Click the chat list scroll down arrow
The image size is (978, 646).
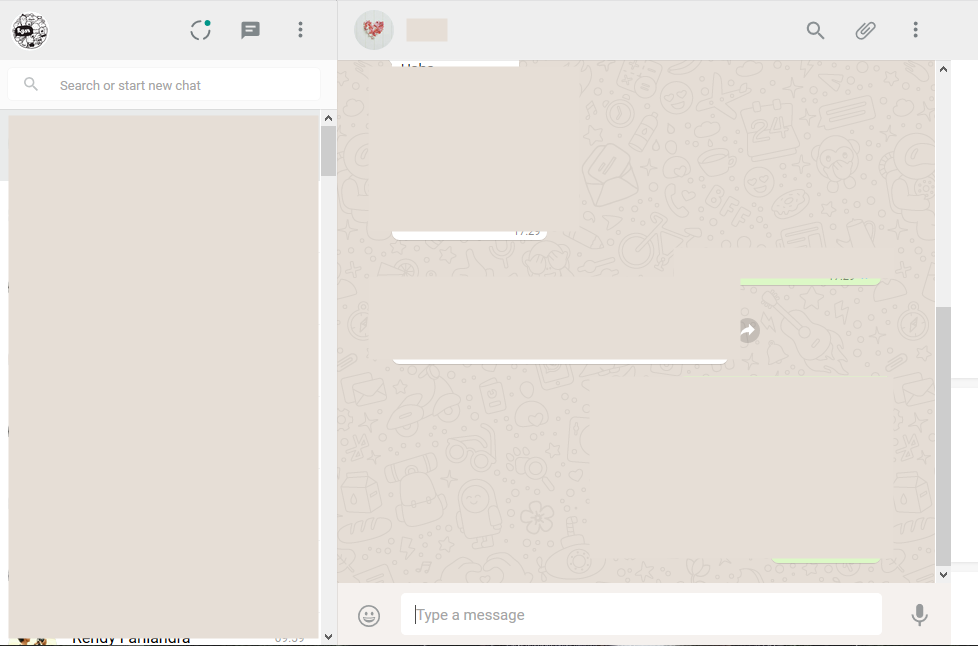click(328, 637)
